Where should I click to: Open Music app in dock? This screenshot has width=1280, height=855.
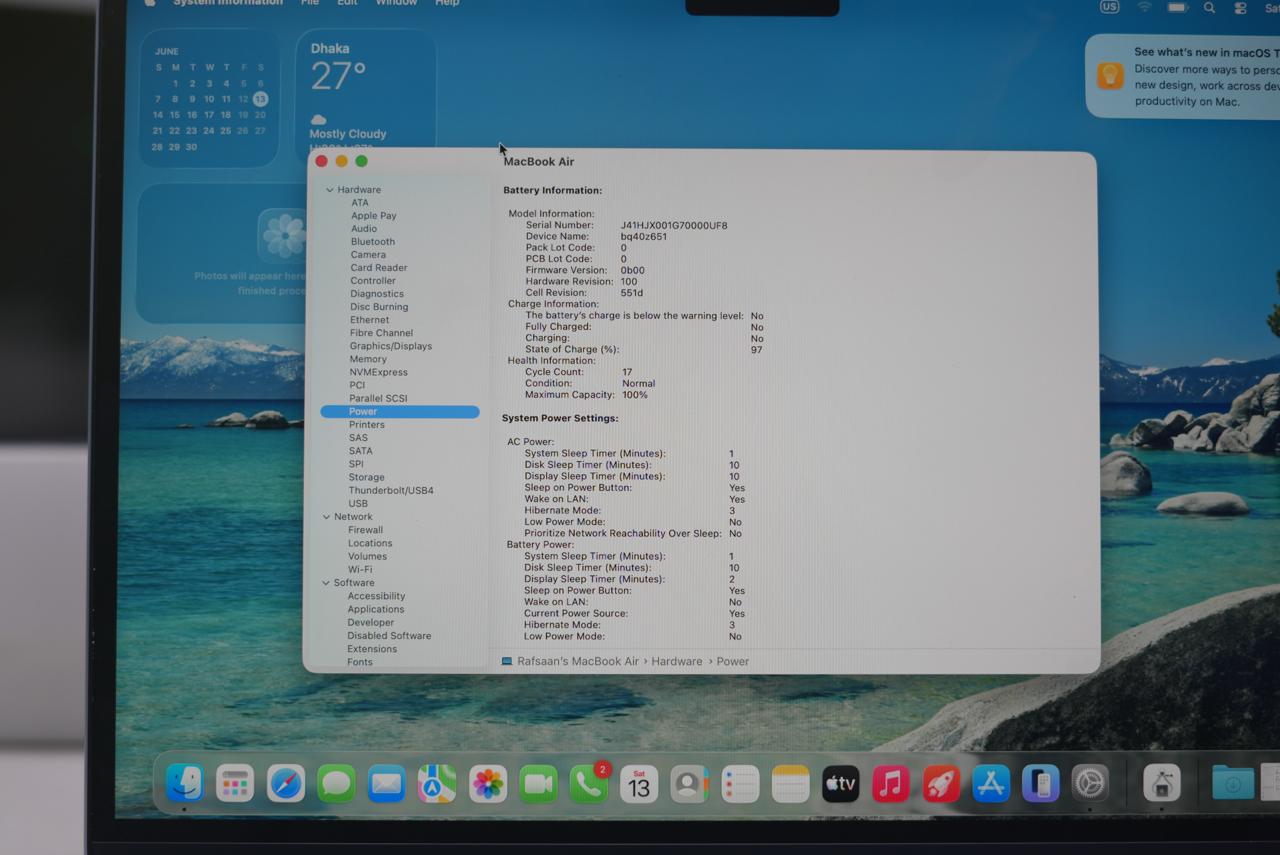click(x=890, y=784)
